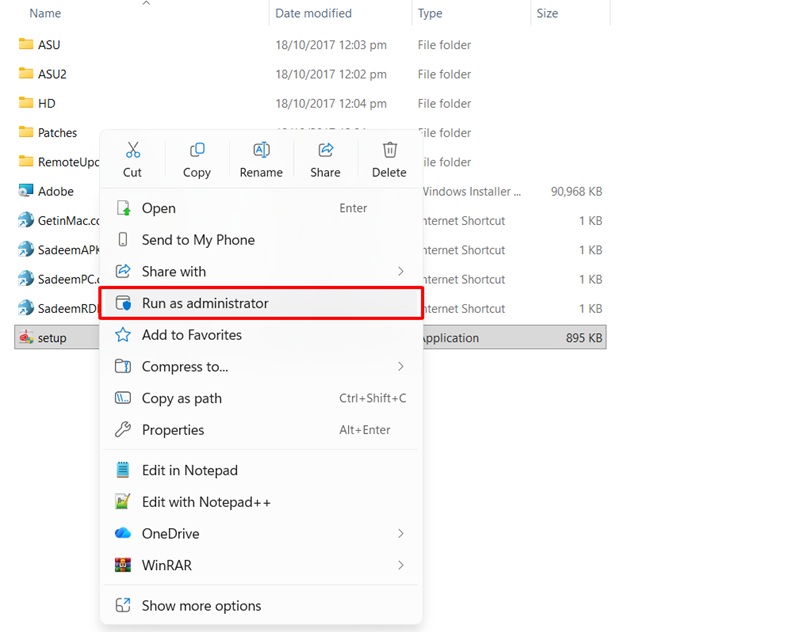Click the Delete icon

click(389, 148)
